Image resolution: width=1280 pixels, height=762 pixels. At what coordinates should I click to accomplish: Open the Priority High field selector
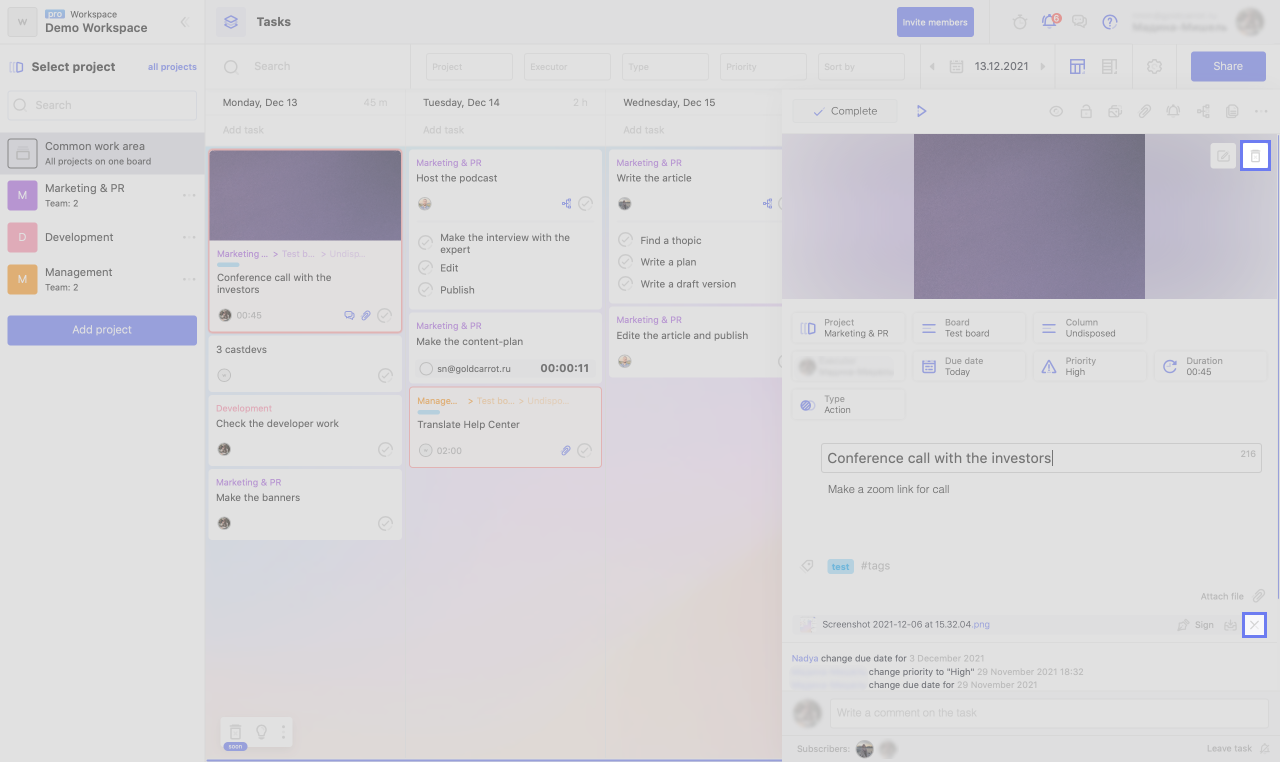tap(1090, 366)
